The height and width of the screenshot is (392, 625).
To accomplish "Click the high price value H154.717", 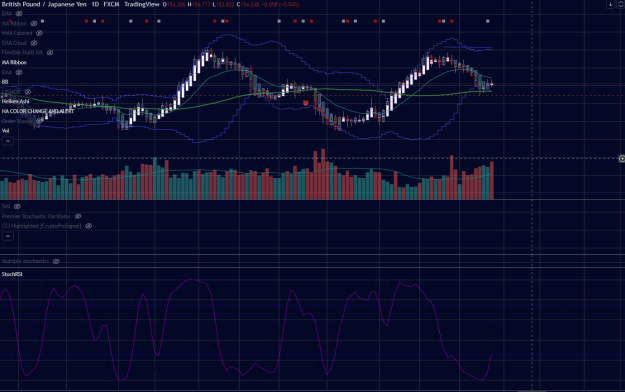I will [x=199, y=4].
